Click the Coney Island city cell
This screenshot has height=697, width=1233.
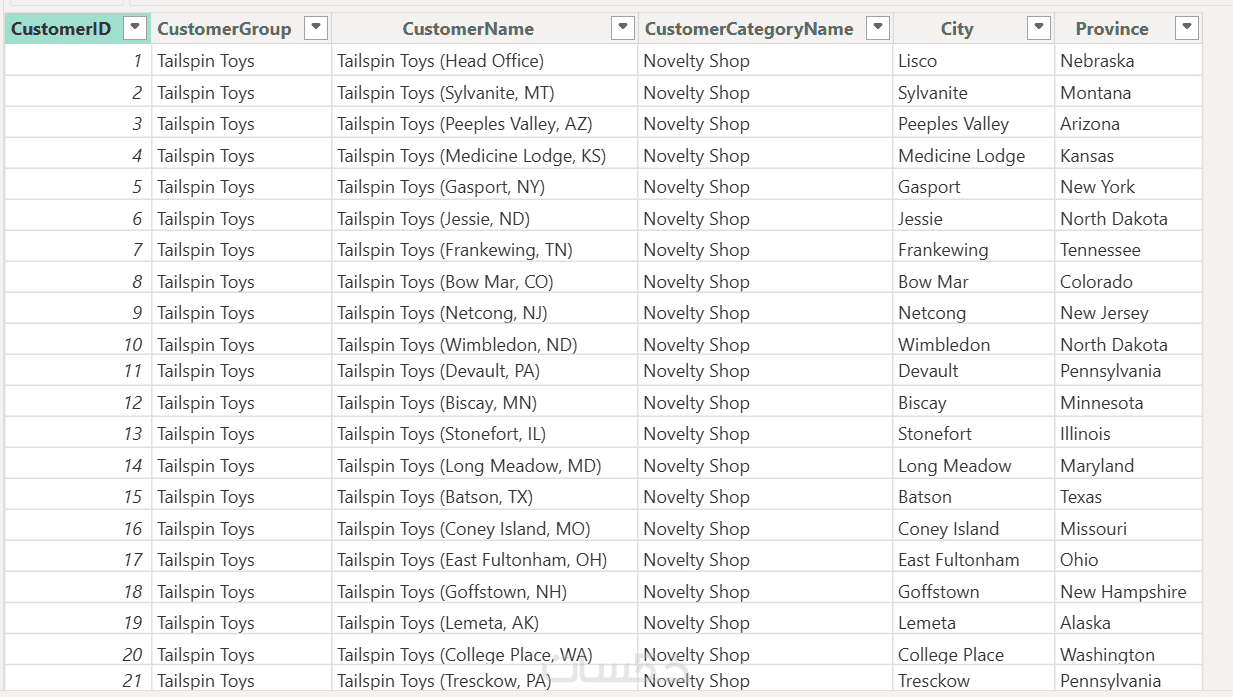(948, 529)
